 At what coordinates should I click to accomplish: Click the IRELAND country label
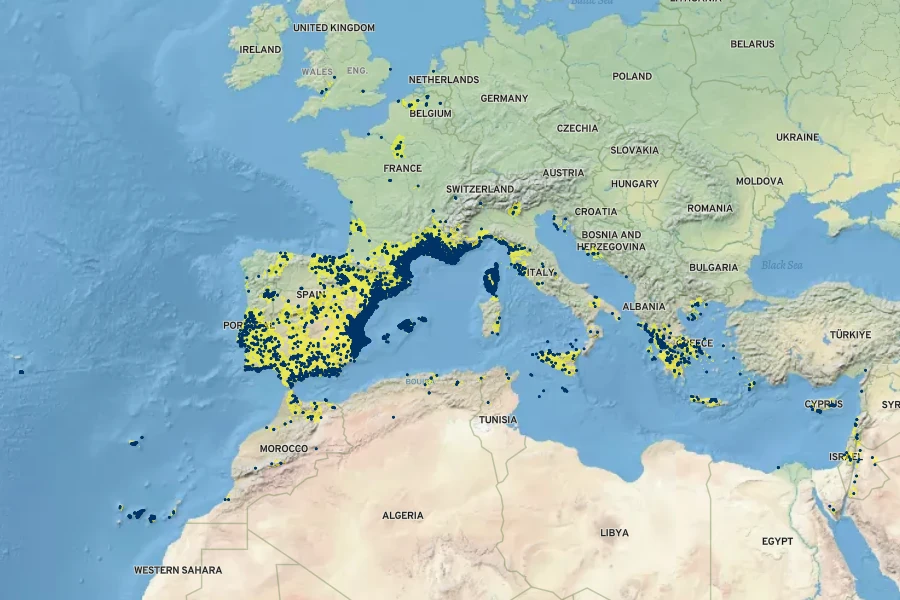pyautogui.click(x=261, y=48)
